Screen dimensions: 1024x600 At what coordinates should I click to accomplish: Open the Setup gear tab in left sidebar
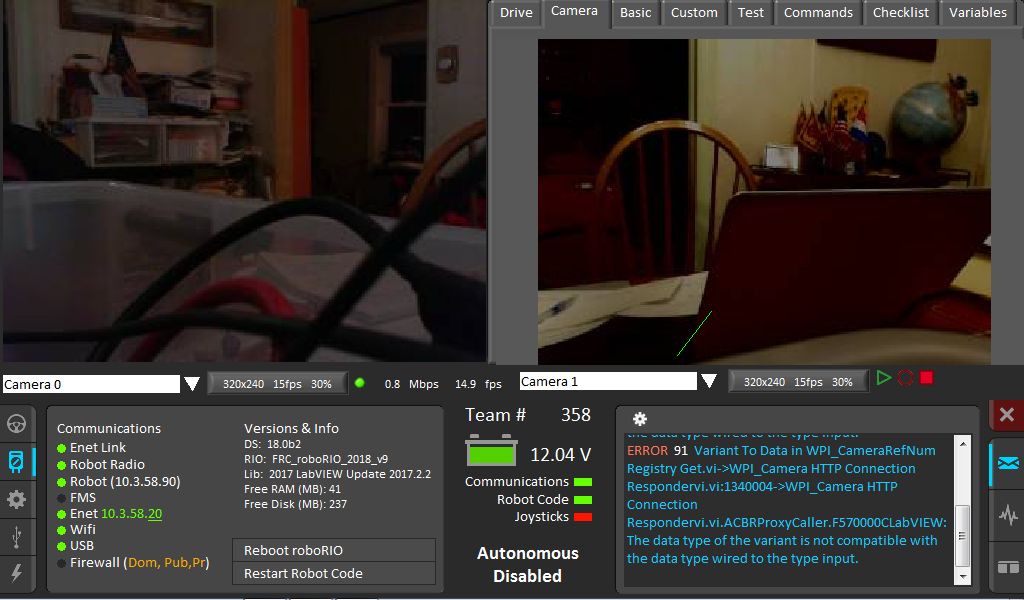click(x=16, y=499)
